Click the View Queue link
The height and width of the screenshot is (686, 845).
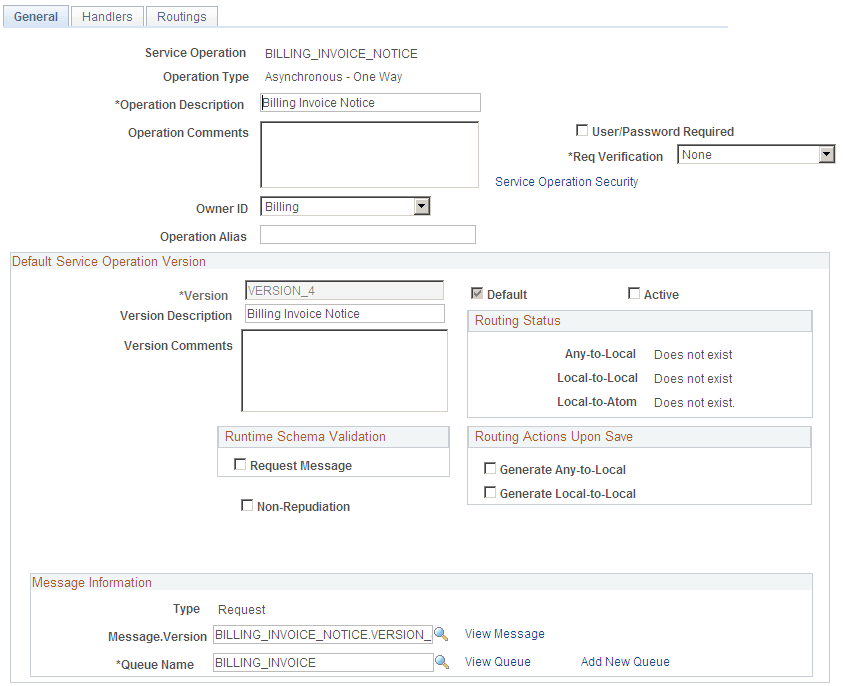[497, 661]
